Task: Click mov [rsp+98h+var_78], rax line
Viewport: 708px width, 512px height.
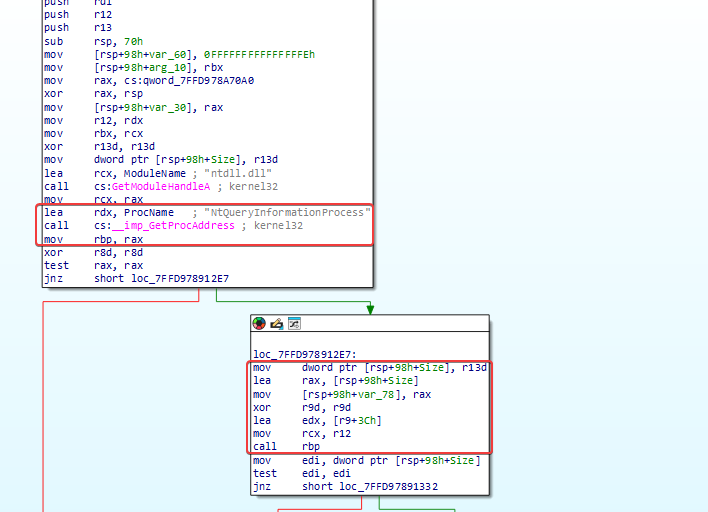Action: click(342, 394)
